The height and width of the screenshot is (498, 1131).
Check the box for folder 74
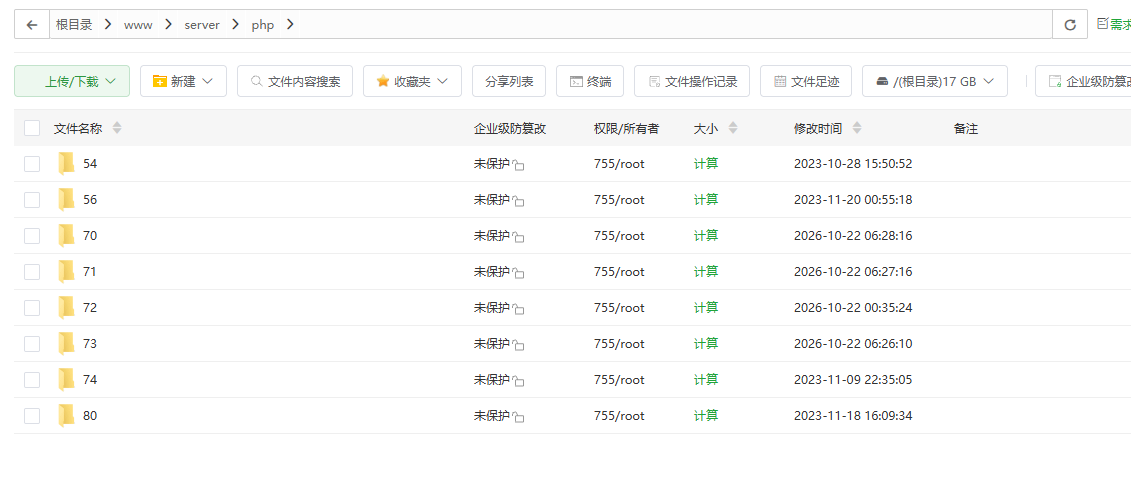[32, 380]
